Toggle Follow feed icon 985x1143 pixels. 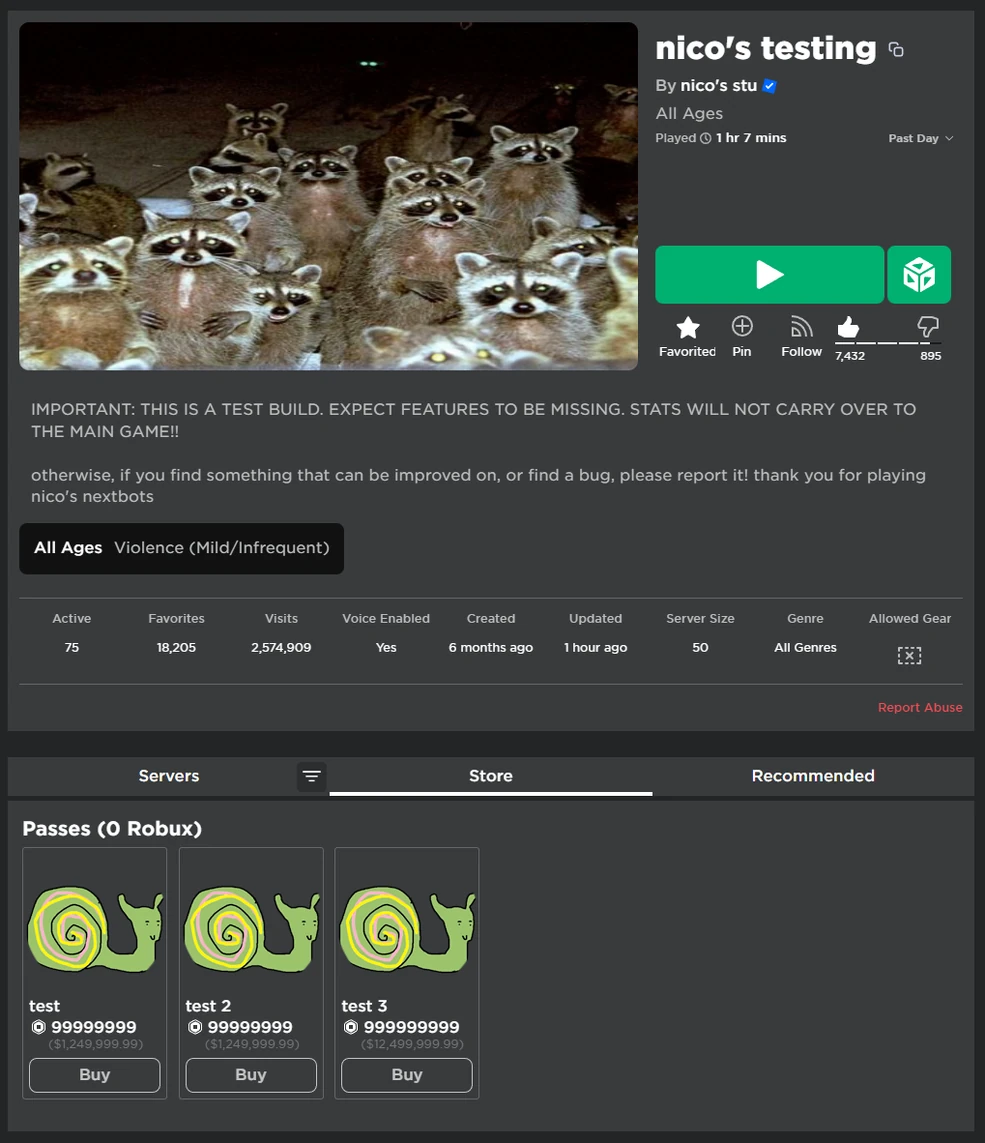pos(801,327)
